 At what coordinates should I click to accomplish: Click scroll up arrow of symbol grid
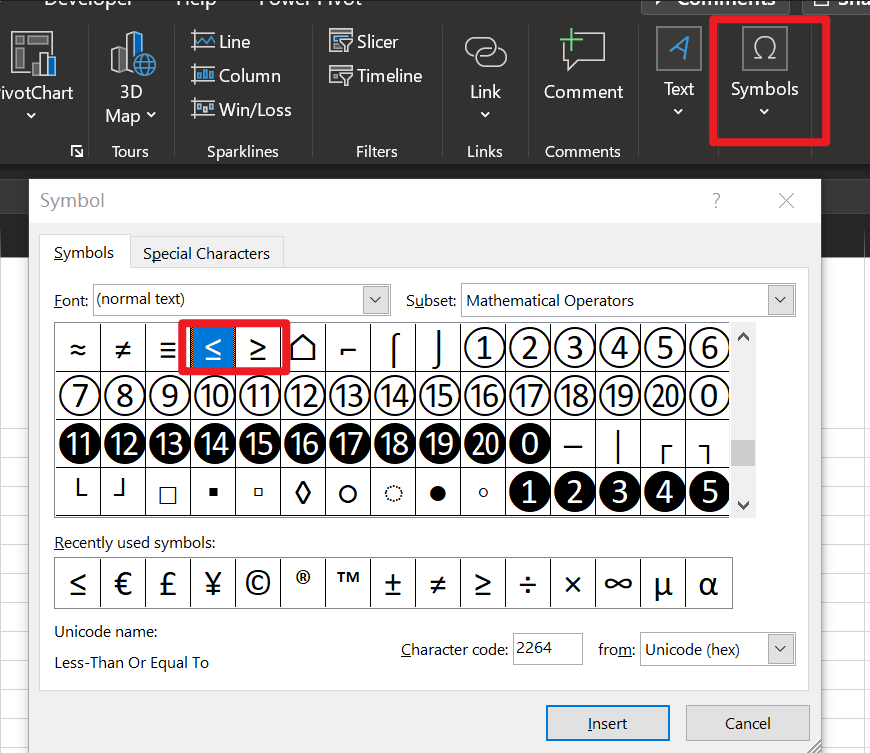pos(743,337)
